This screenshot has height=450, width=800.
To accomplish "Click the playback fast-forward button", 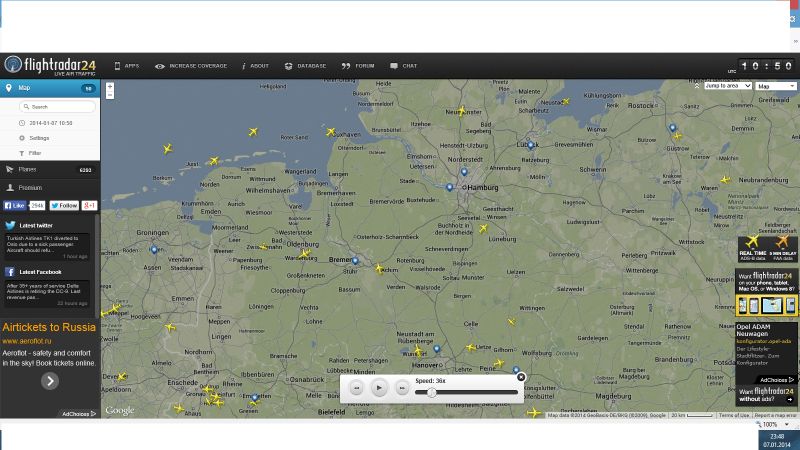I will (402, 388).
